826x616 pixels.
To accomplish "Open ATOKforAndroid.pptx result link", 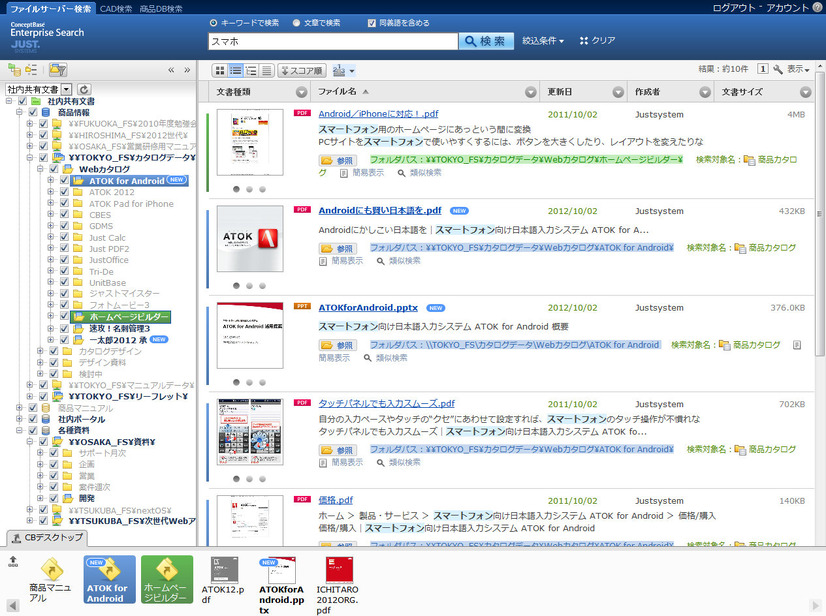I will coord(368,308).
